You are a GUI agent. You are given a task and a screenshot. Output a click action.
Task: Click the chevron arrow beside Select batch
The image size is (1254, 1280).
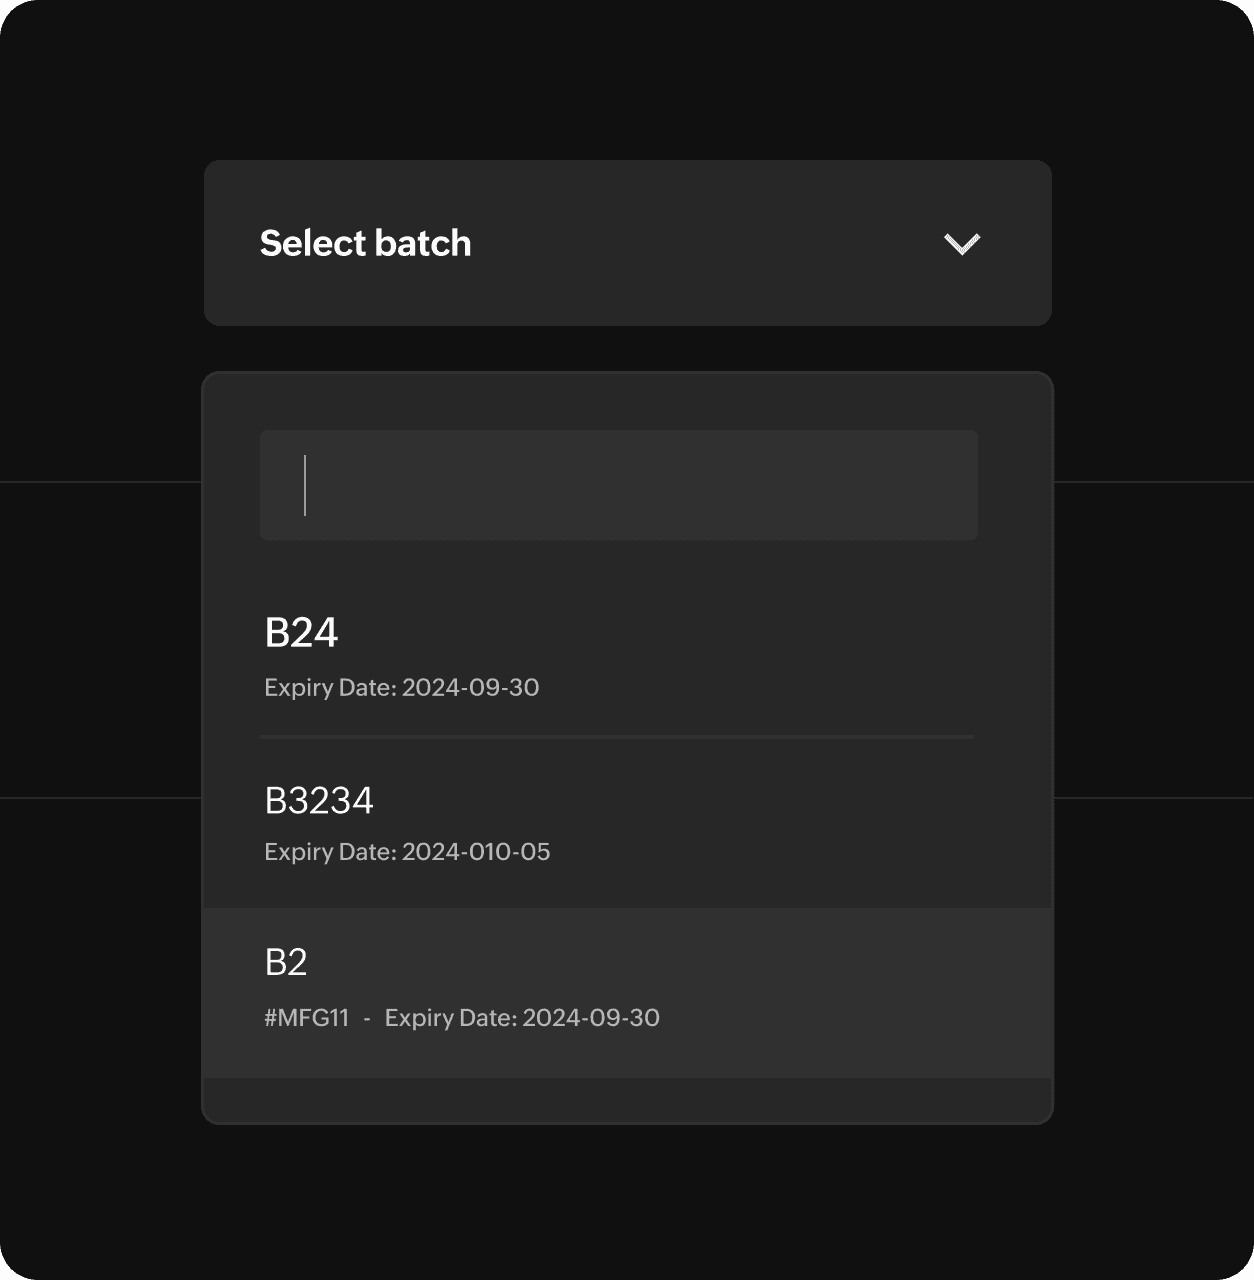coord(962,244)
